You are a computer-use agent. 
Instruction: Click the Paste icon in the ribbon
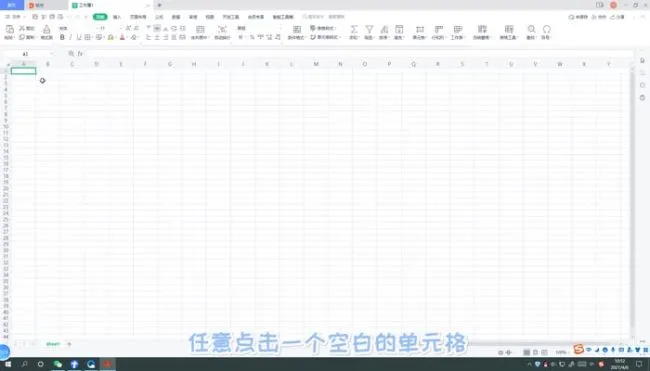pos(9,29)
